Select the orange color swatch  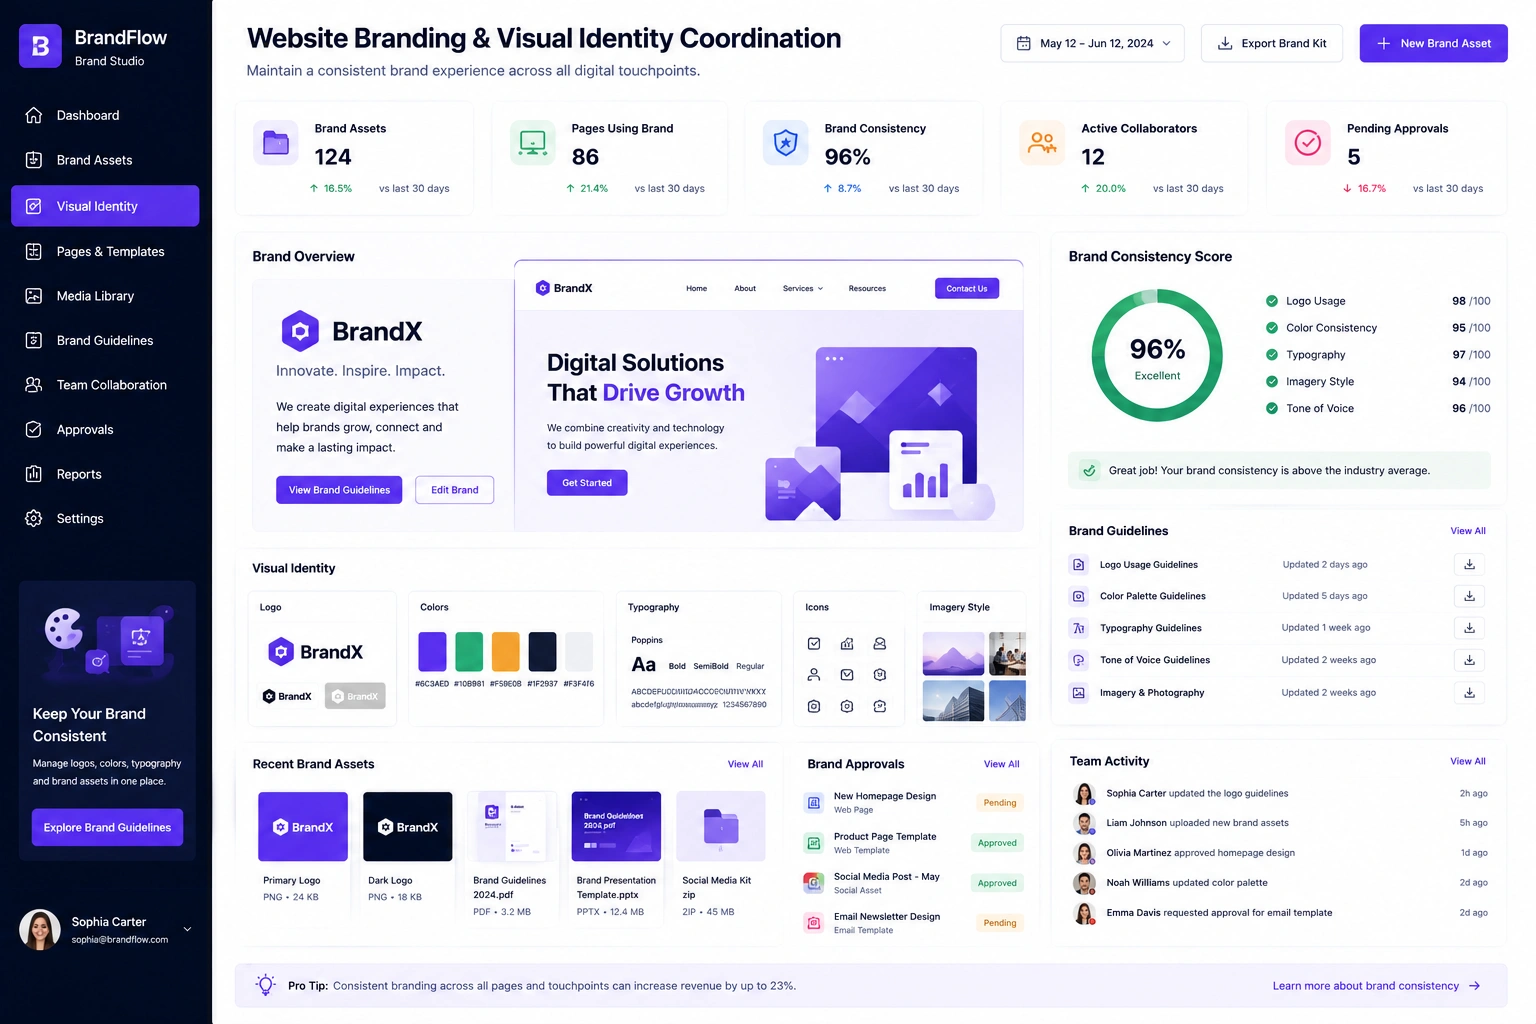click(x=506, y=652)
